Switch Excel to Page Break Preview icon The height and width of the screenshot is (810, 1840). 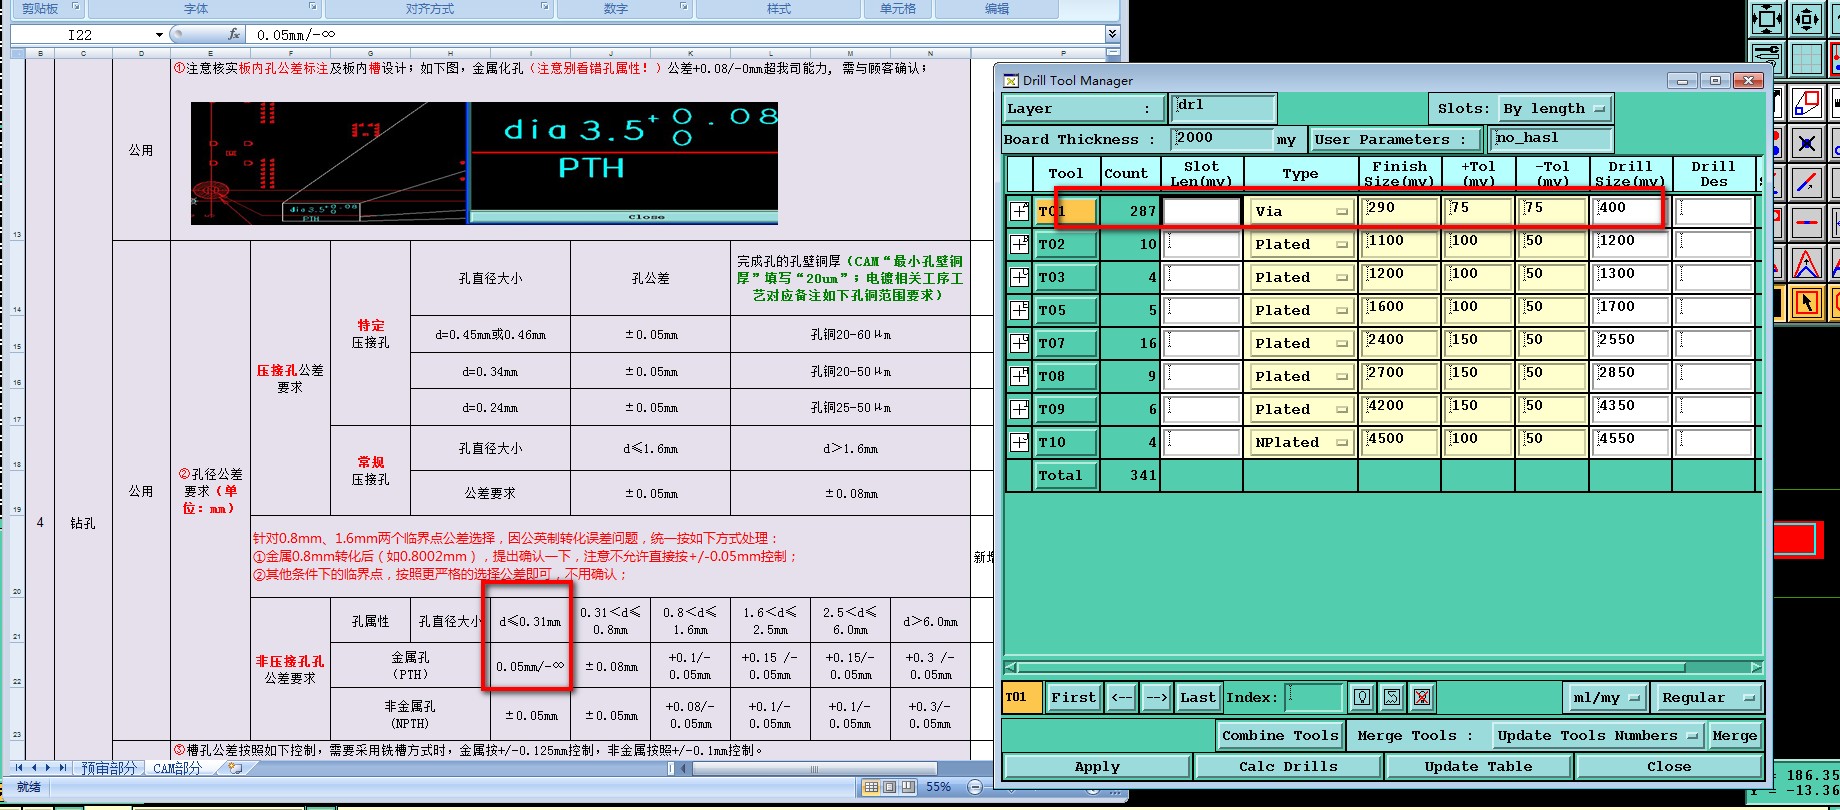(x=908, y=787)
